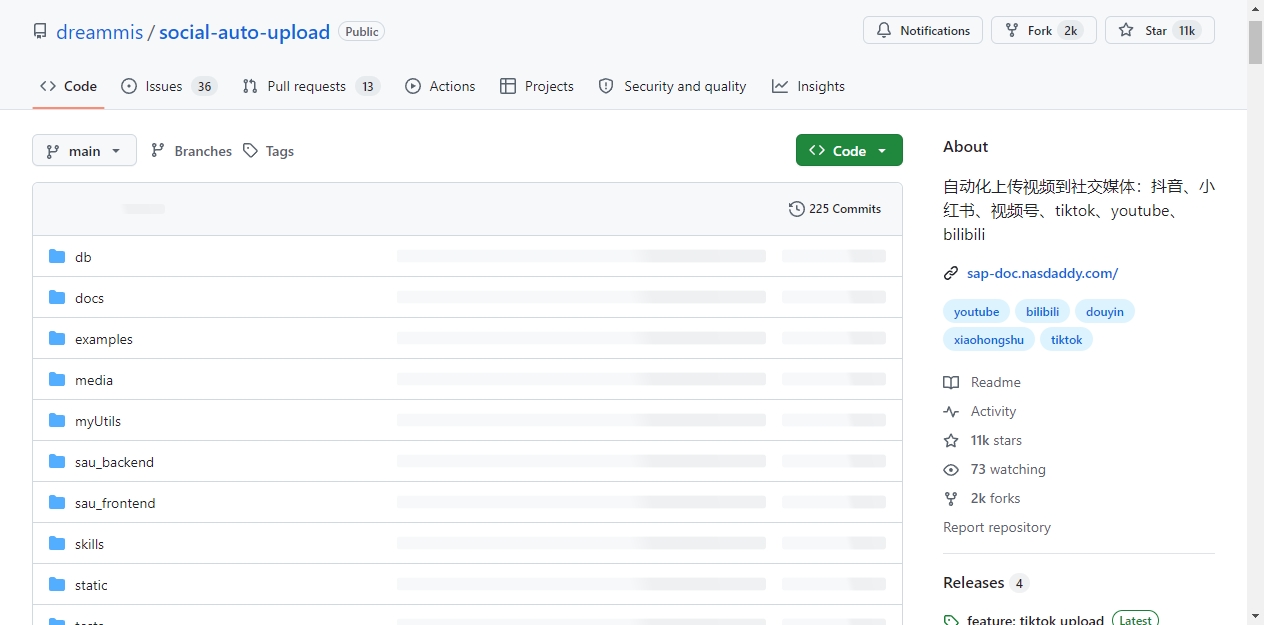Click the sau_backend folder icon

tap(57, 462)
